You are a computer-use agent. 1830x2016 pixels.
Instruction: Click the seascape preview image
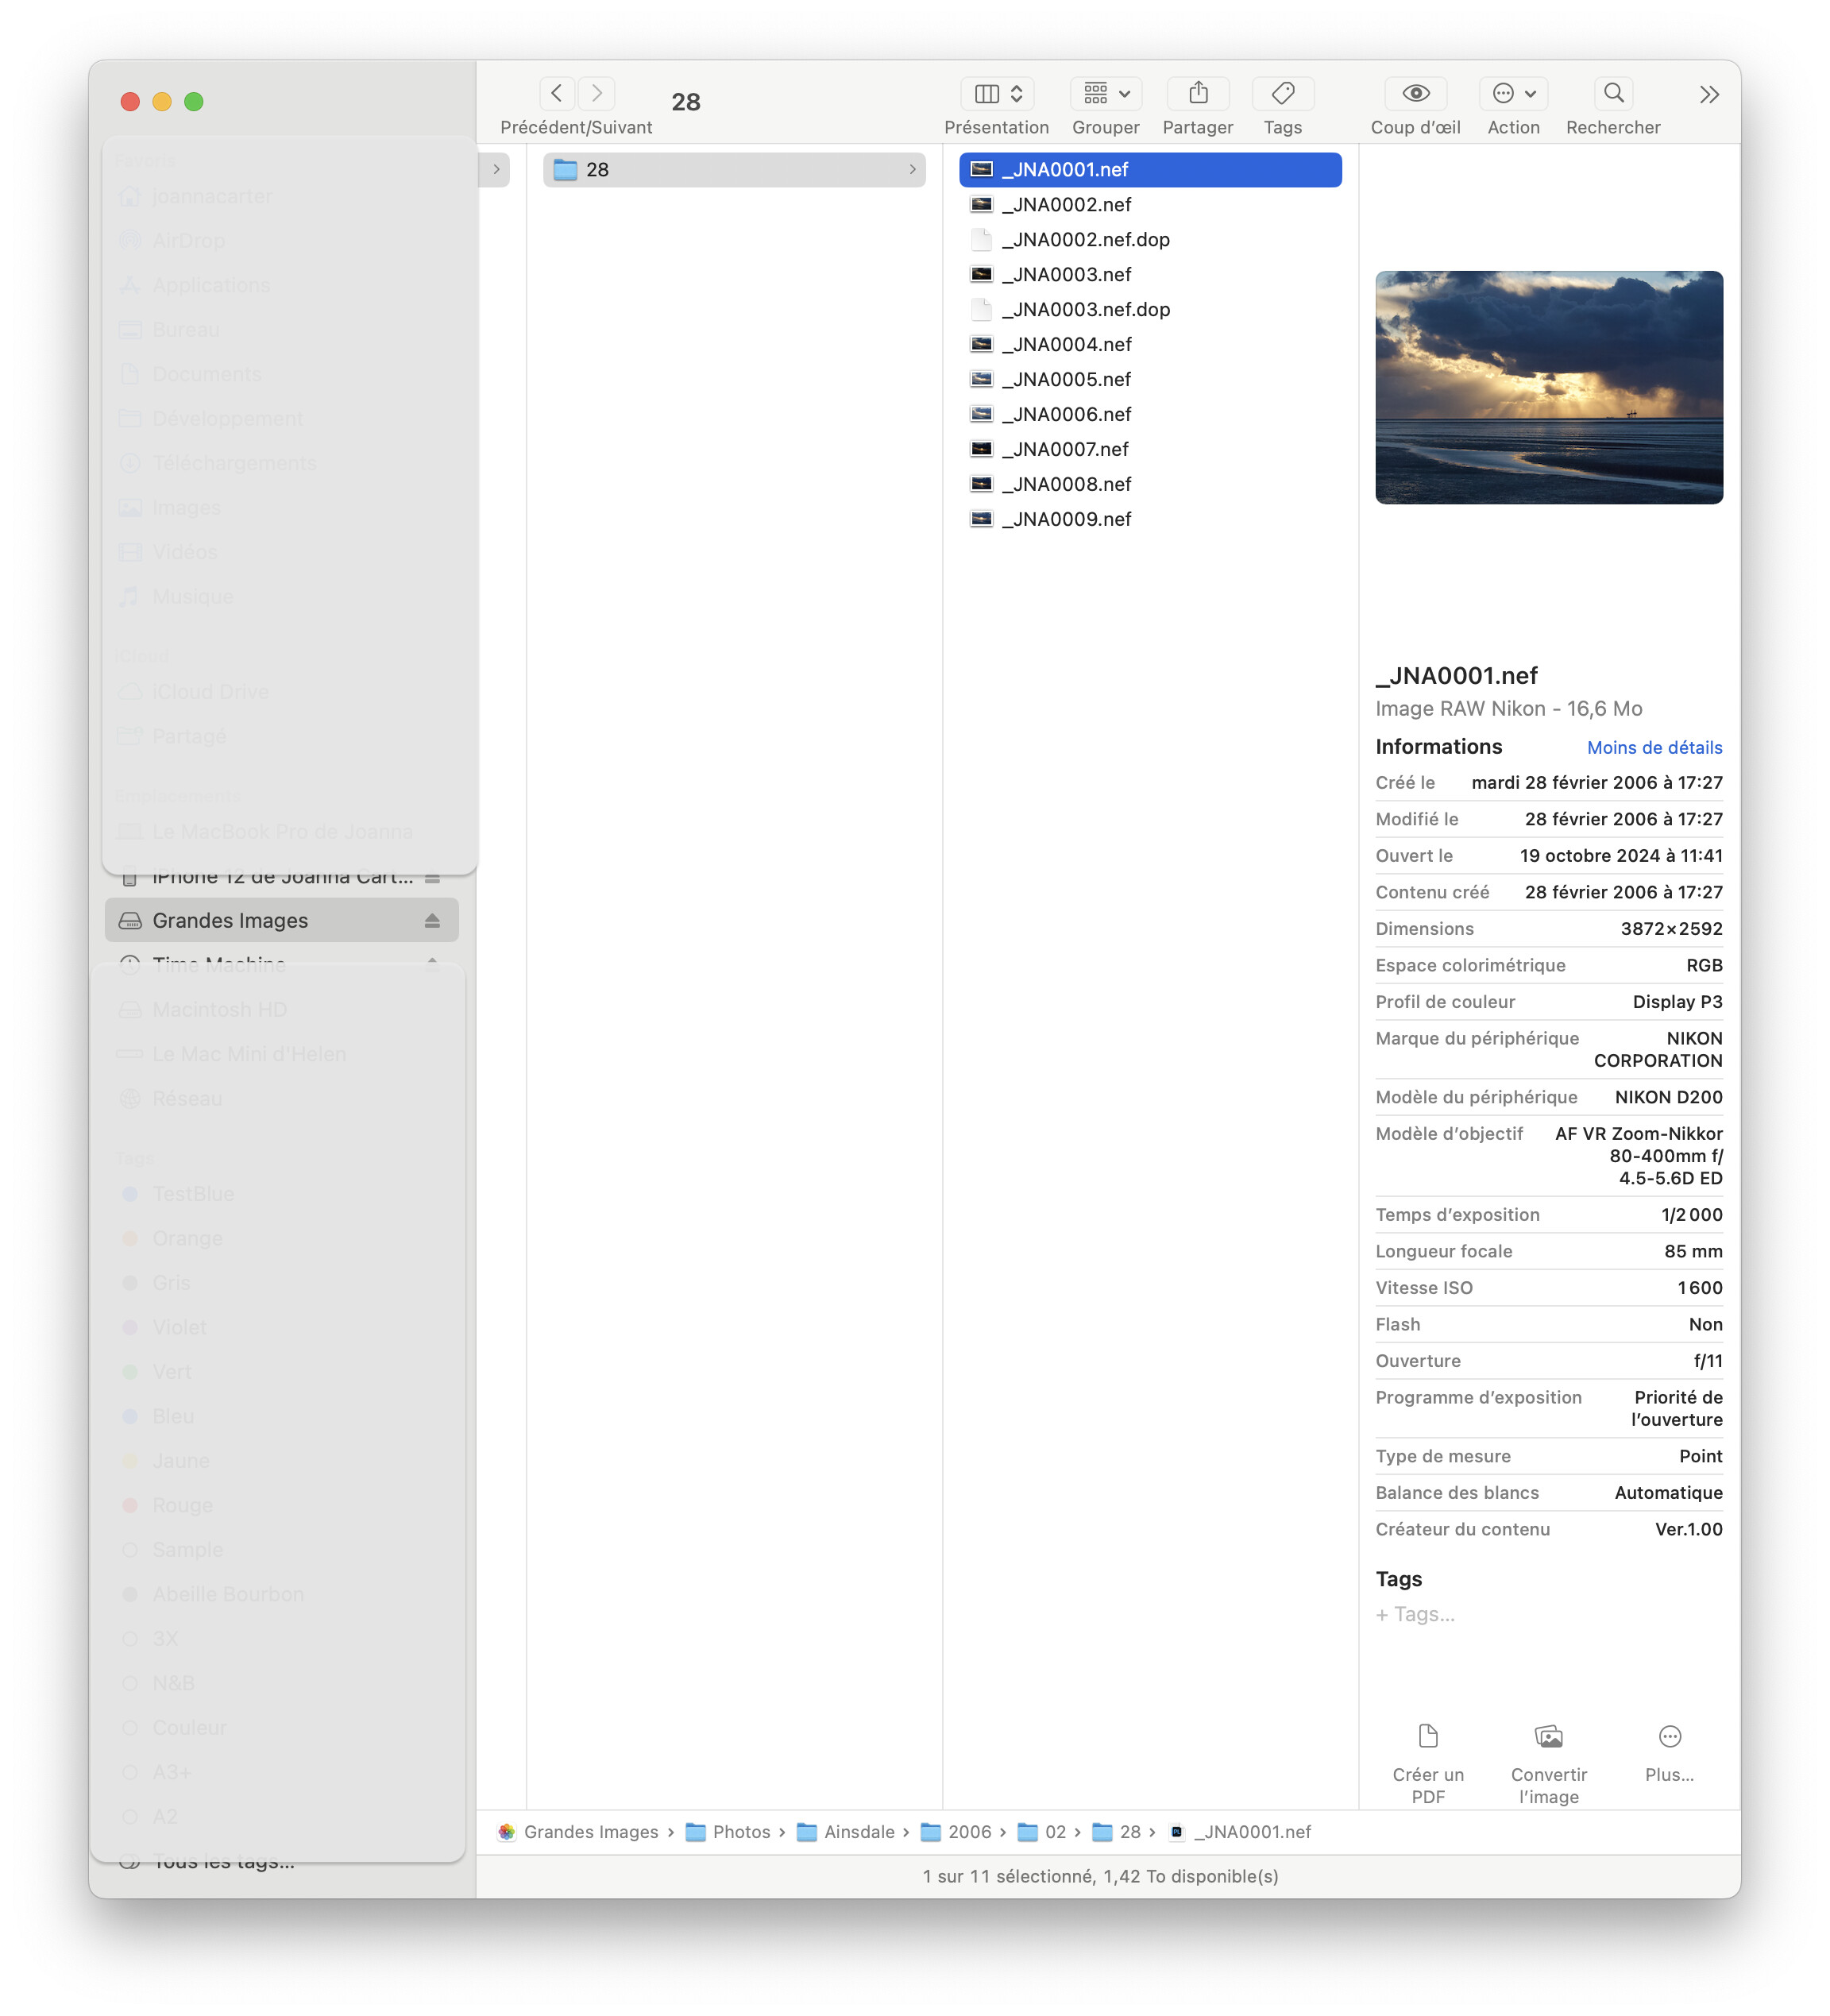pos(1549,388)
